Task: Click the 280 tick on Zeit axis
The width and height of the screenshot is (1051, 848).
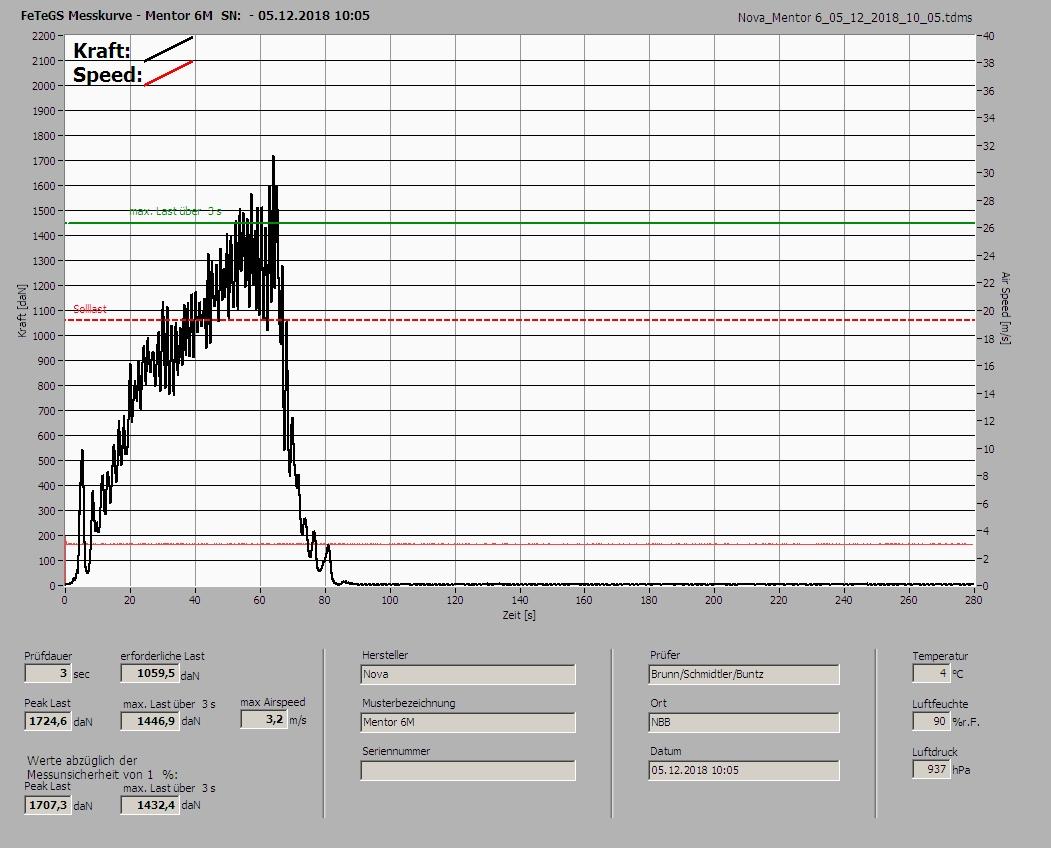Action: (x=973, y=600)
